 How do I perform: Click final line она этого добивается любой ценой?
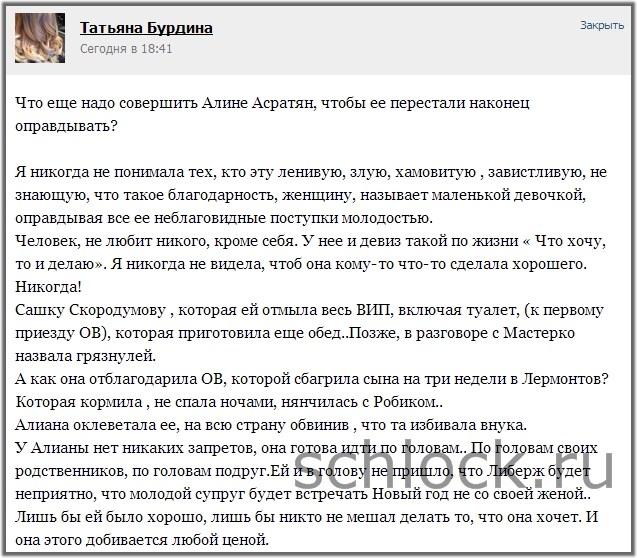(142, 542)
